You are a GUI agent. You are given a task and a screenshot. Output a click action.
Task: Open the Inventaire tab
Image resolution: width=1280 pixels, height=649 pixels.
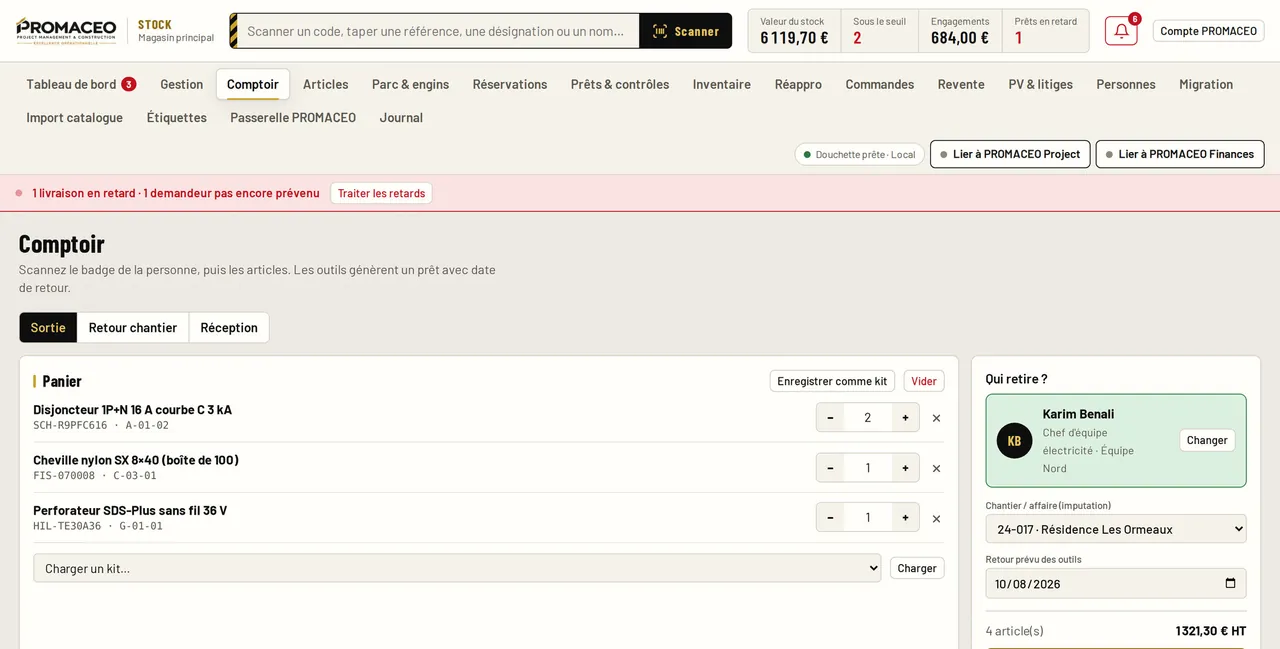pyautogui.click(x=722, y=84)
